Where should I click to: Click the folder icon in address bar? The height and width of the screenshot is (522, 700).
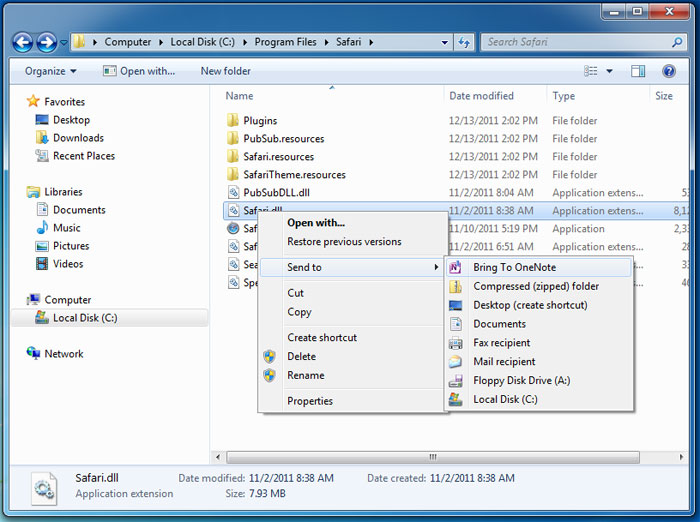(79, 42)
